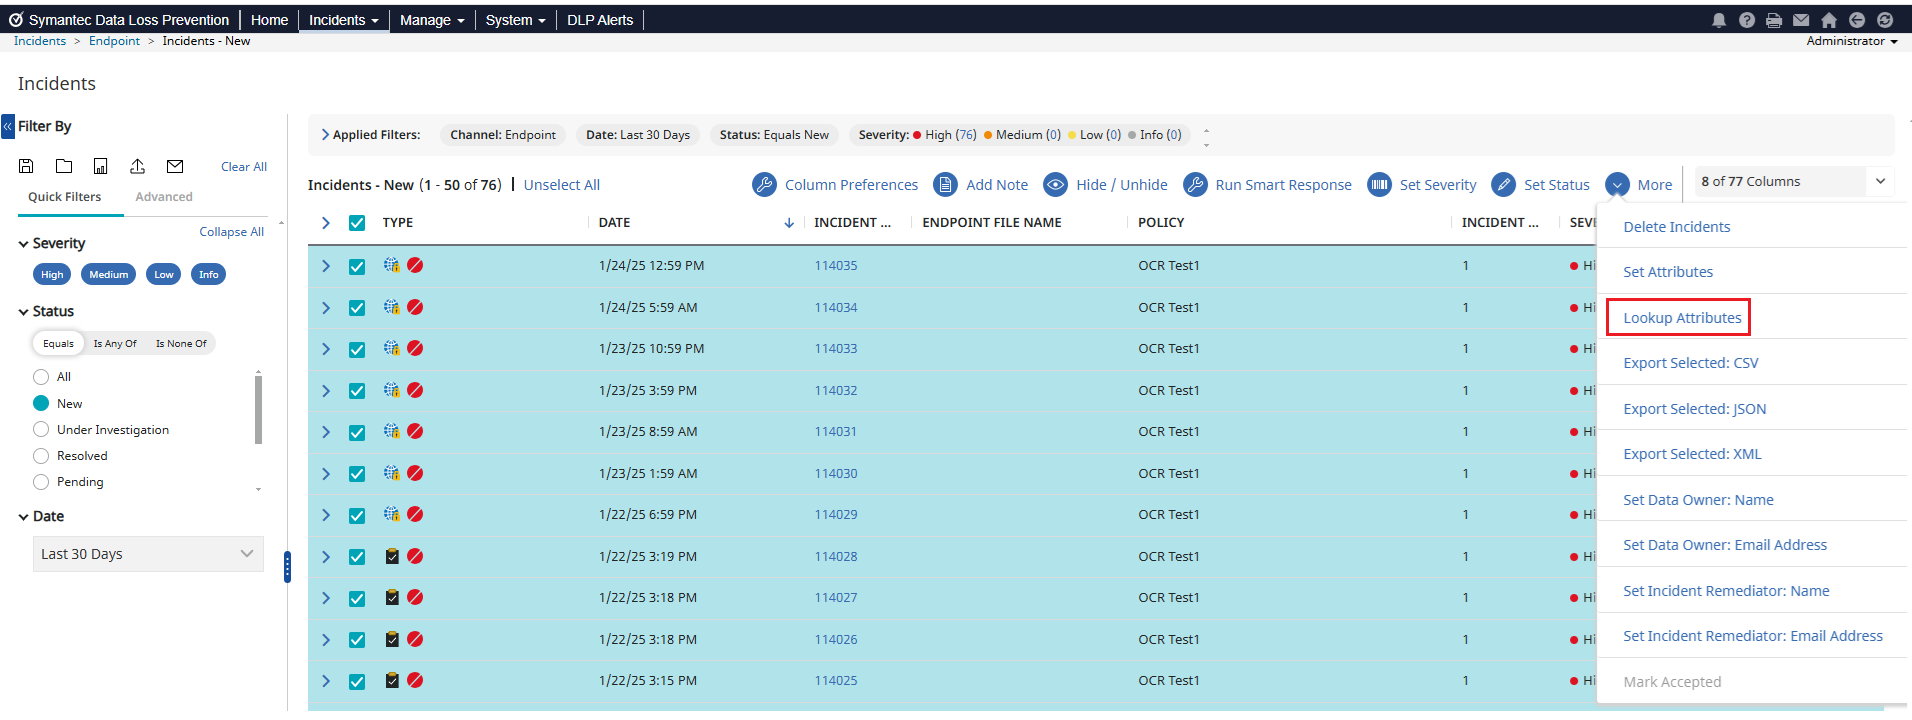1912x720 pixels.
Task: Choose Lookup Attributes from the More menu
Action: pyautogui.click(x=1682, y=318)
